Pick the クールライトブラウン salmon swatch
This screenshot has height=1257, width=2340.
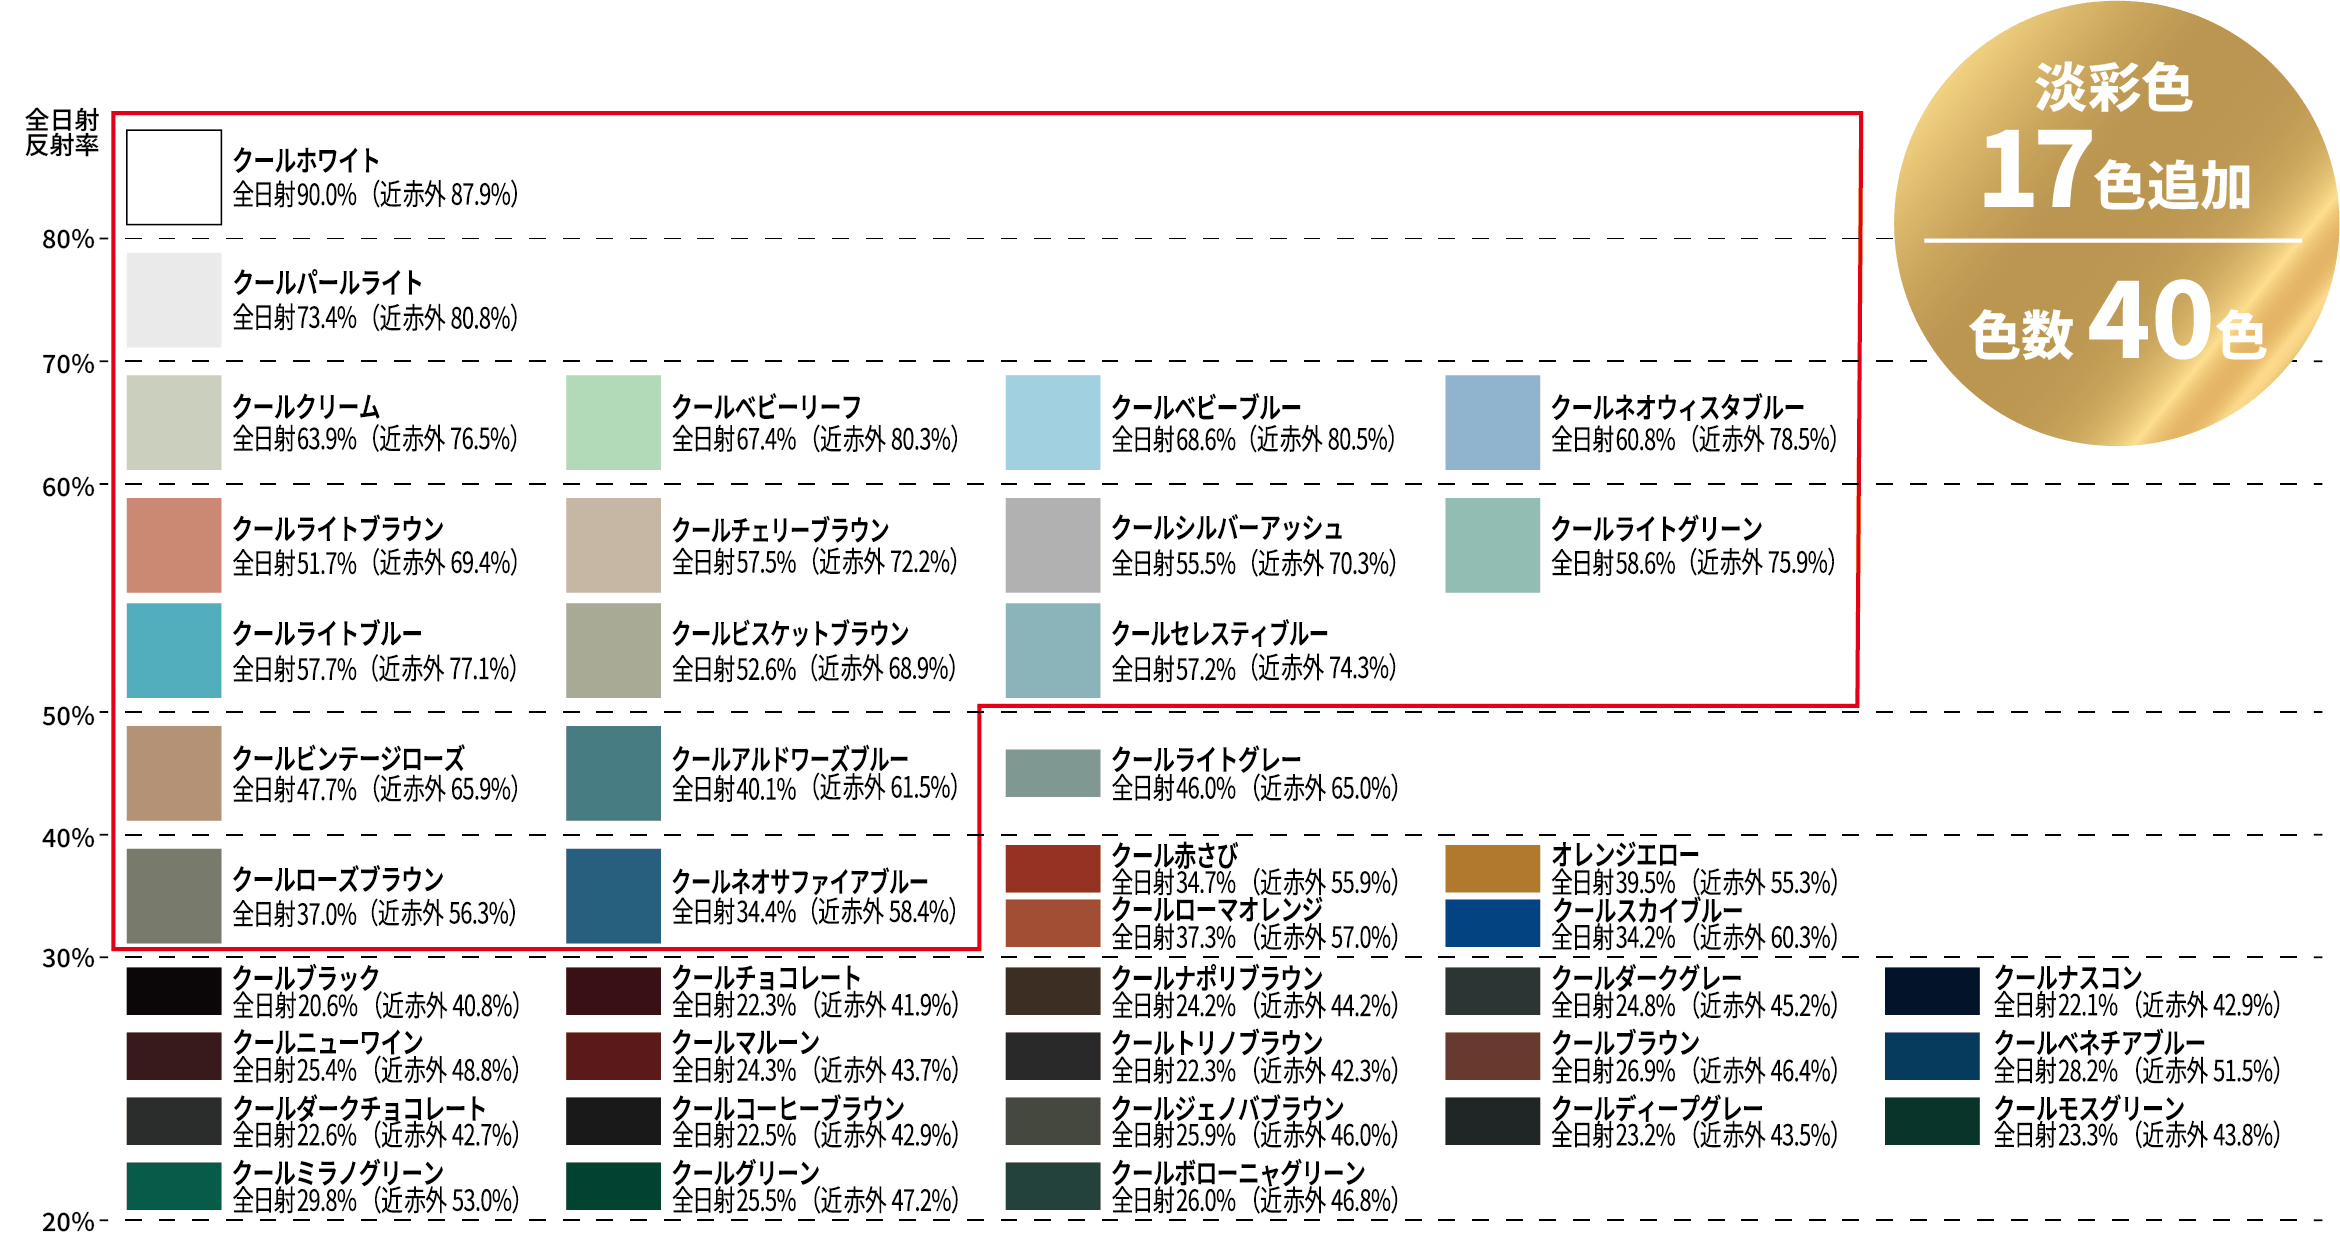tap(174, 545)
